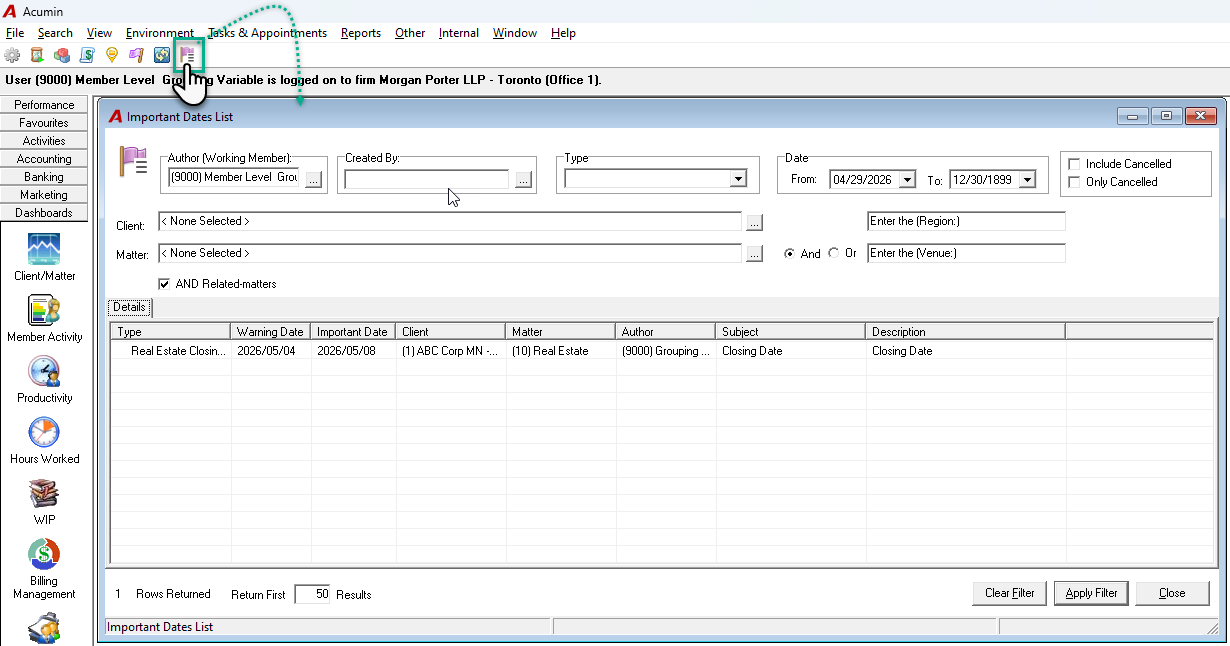Screen dimensions: 1230x646
Task: Browse for Author (Working Member) with ellipsis button
Action: tap(313, 180)
